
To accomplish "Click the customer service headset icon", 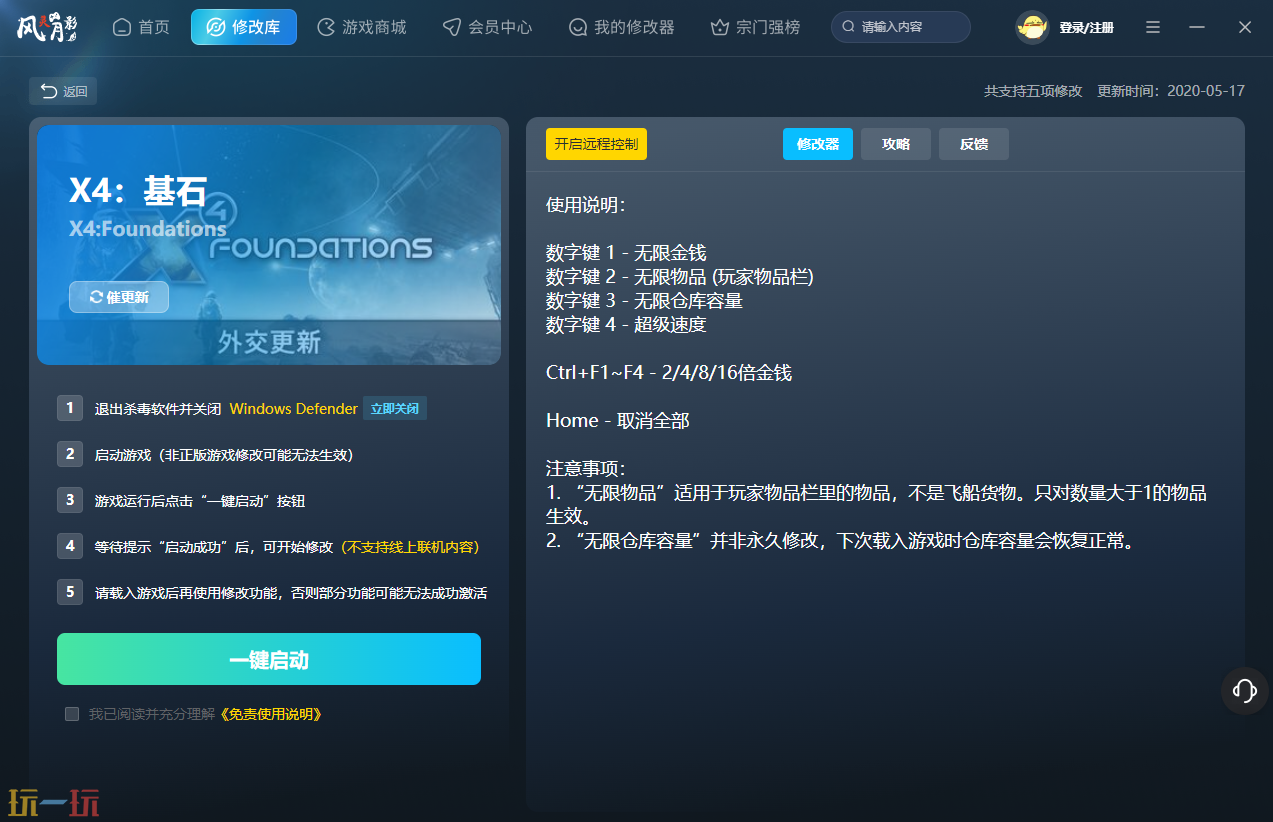I will tap(1245, 690).
